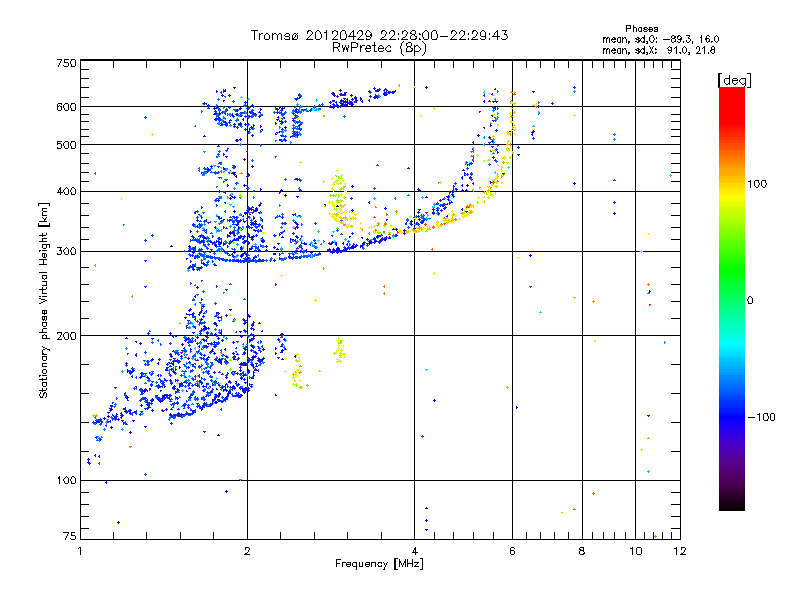Click the 'Stationary phase Virtual Height [km]' axis label

(43, 300)
